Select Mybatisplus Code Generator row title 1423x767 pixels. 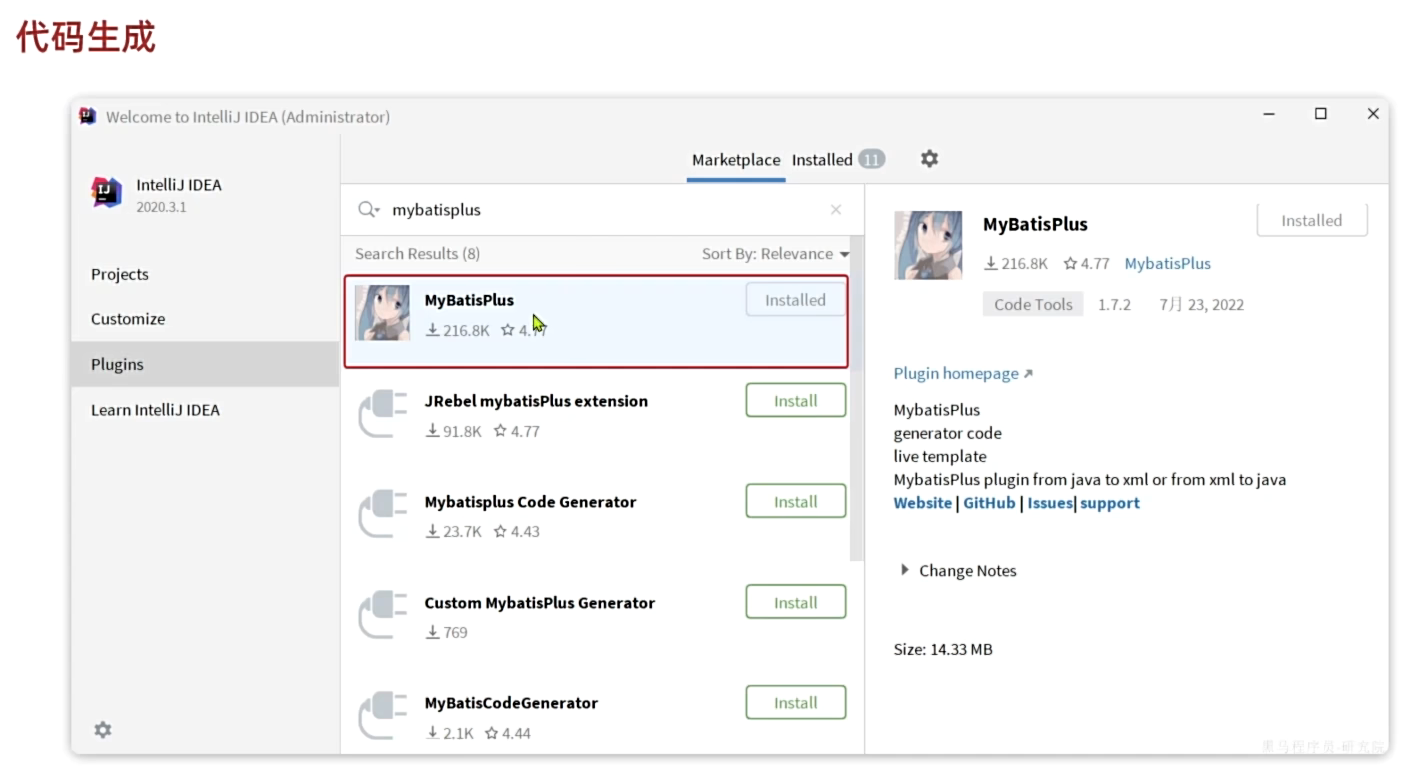tap(530, 502)
